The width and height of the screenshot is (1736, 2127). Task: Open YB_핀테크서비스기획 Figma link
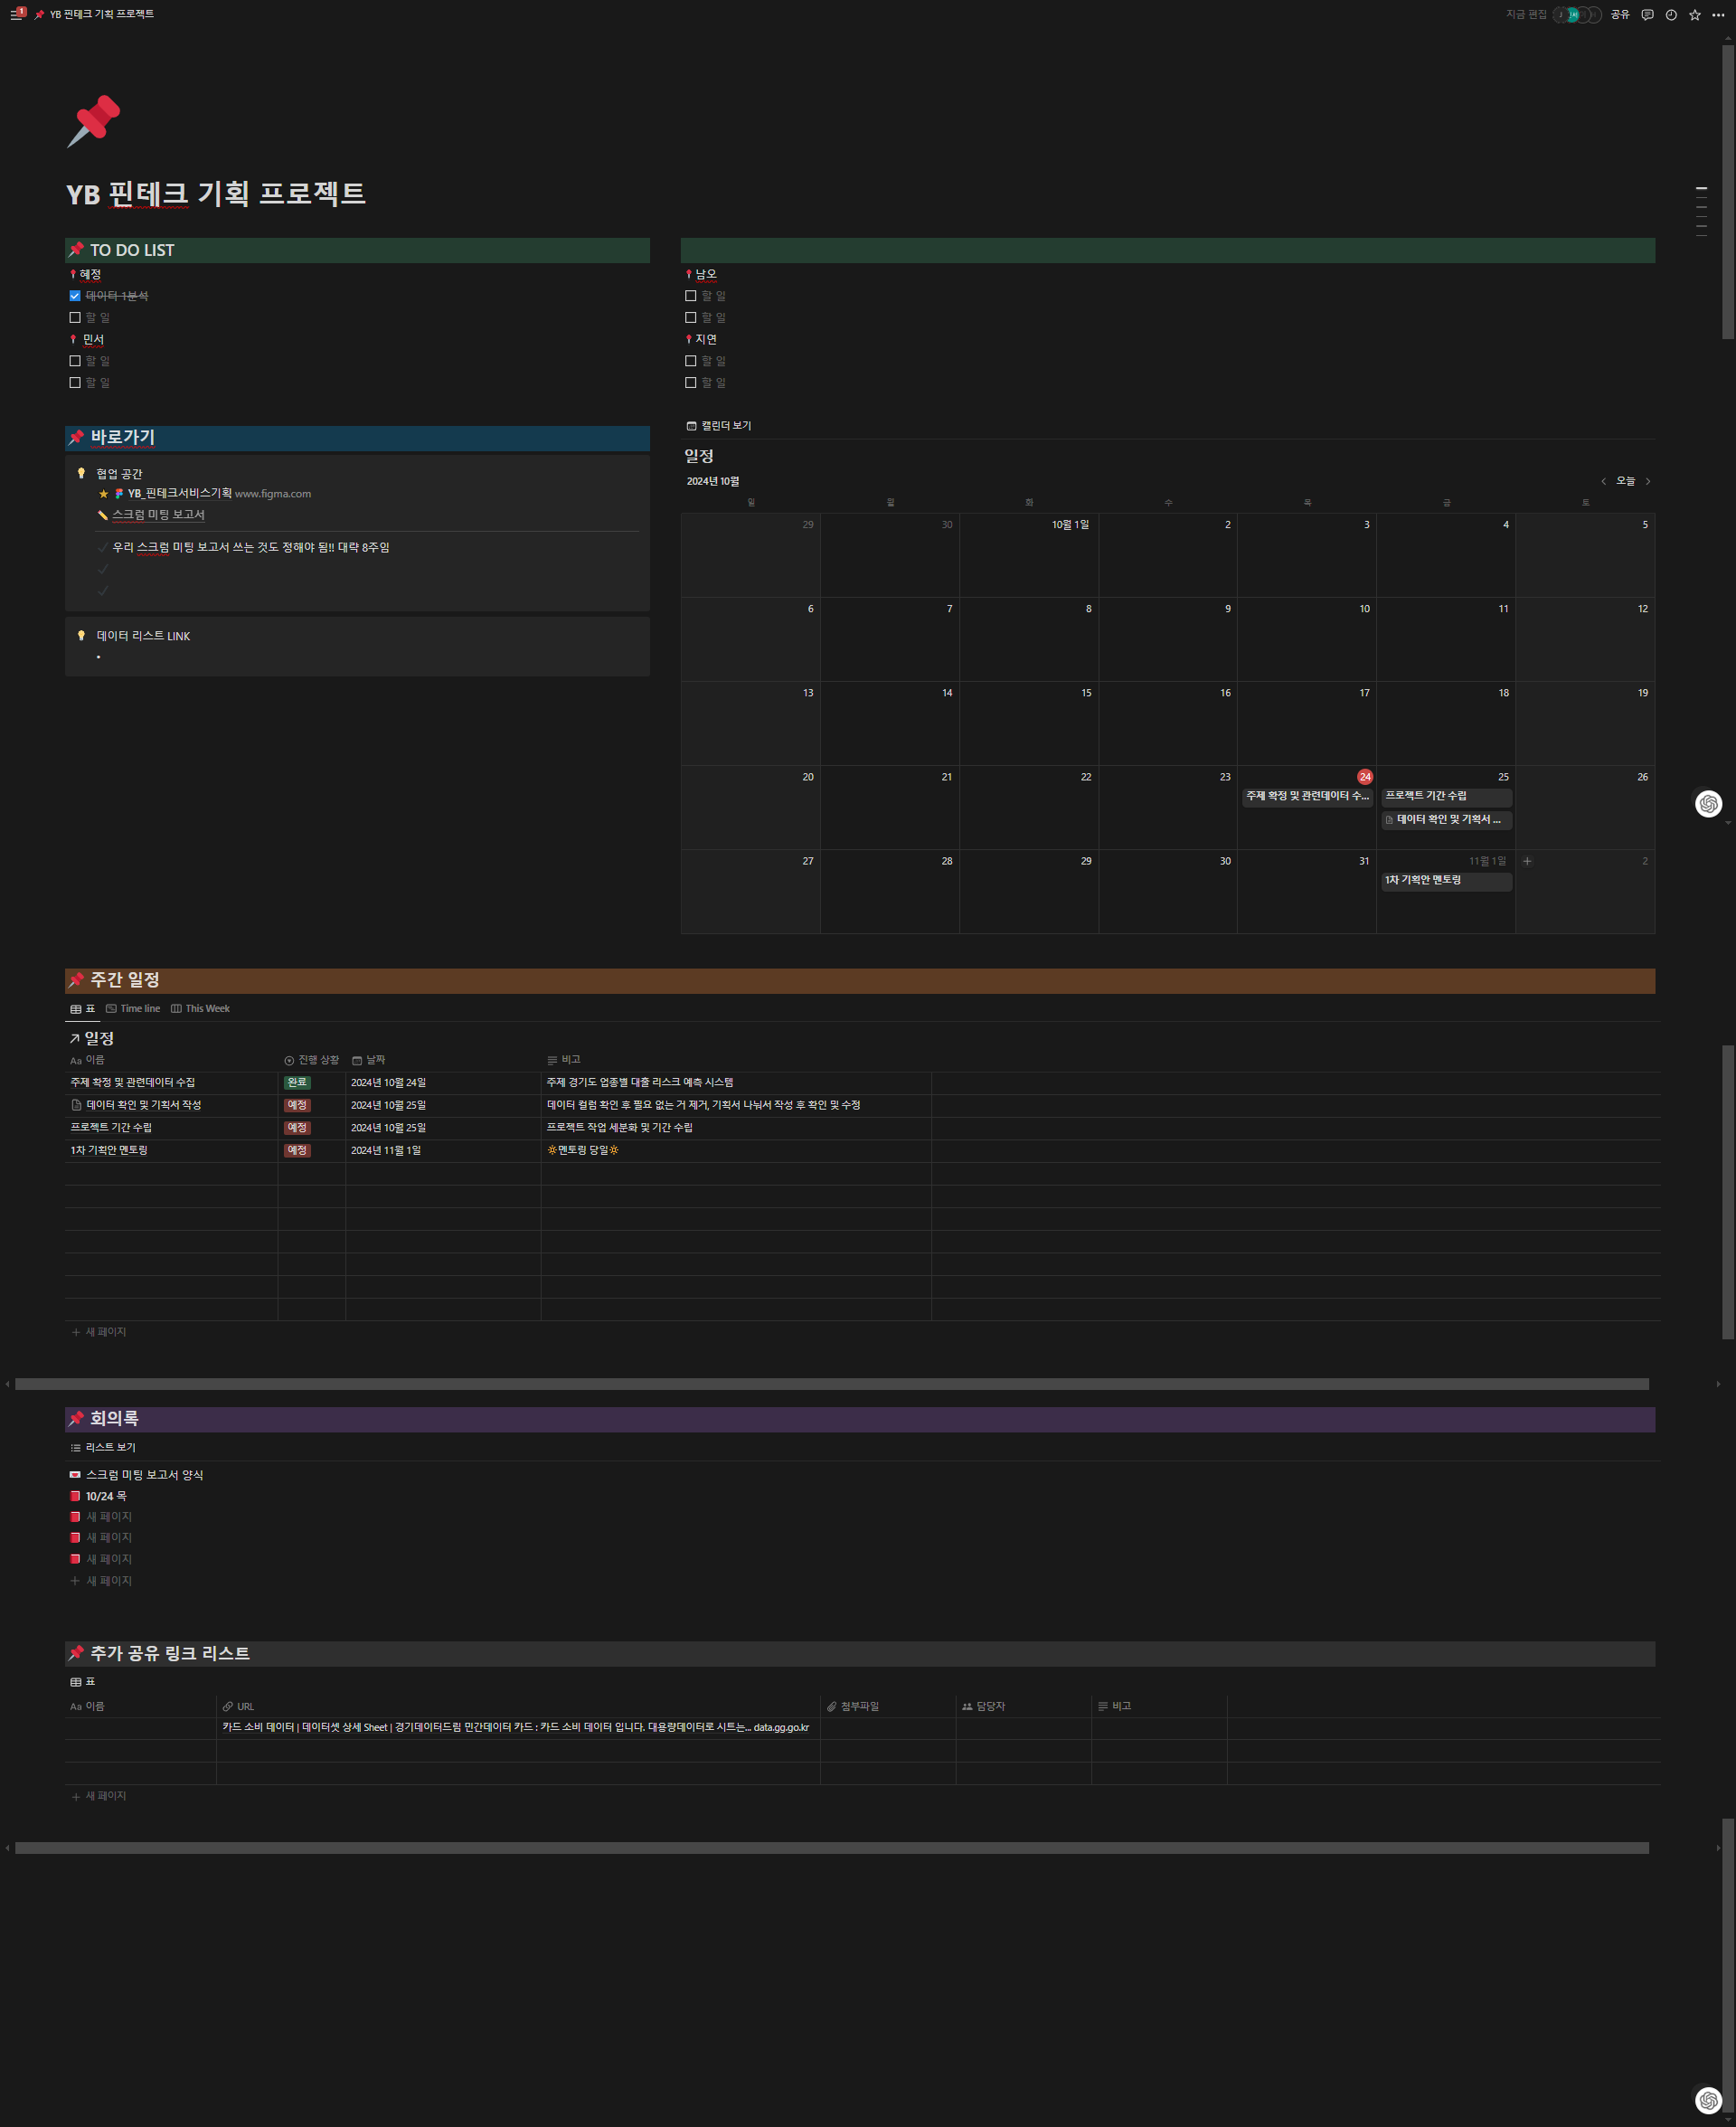pos(180,494)
